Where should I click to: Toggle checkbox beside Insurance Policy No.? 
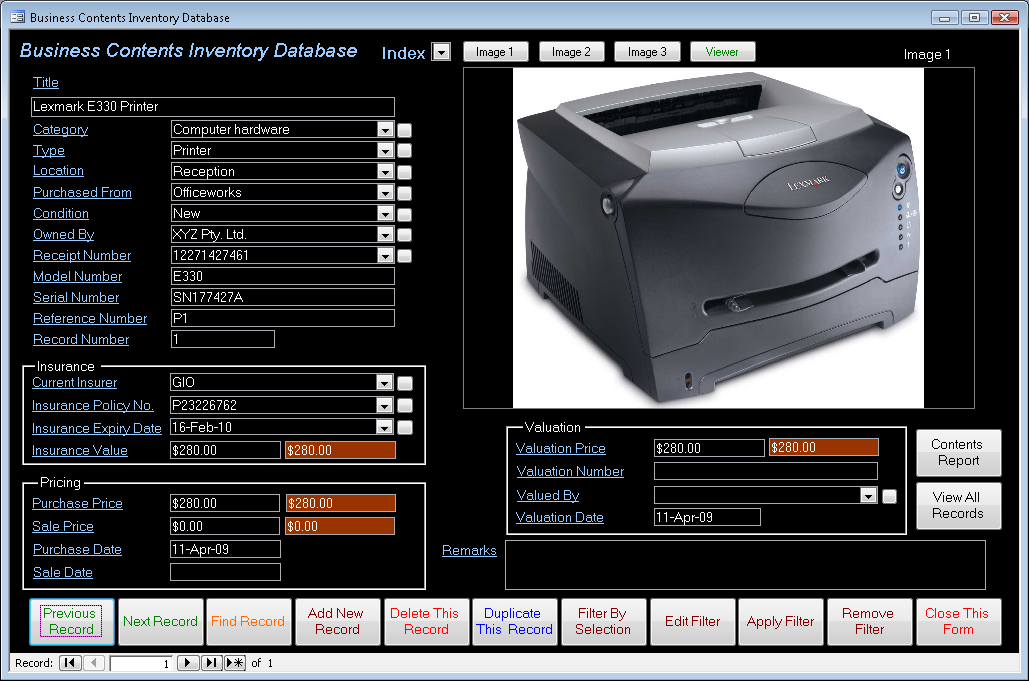[x=405, y=405]
